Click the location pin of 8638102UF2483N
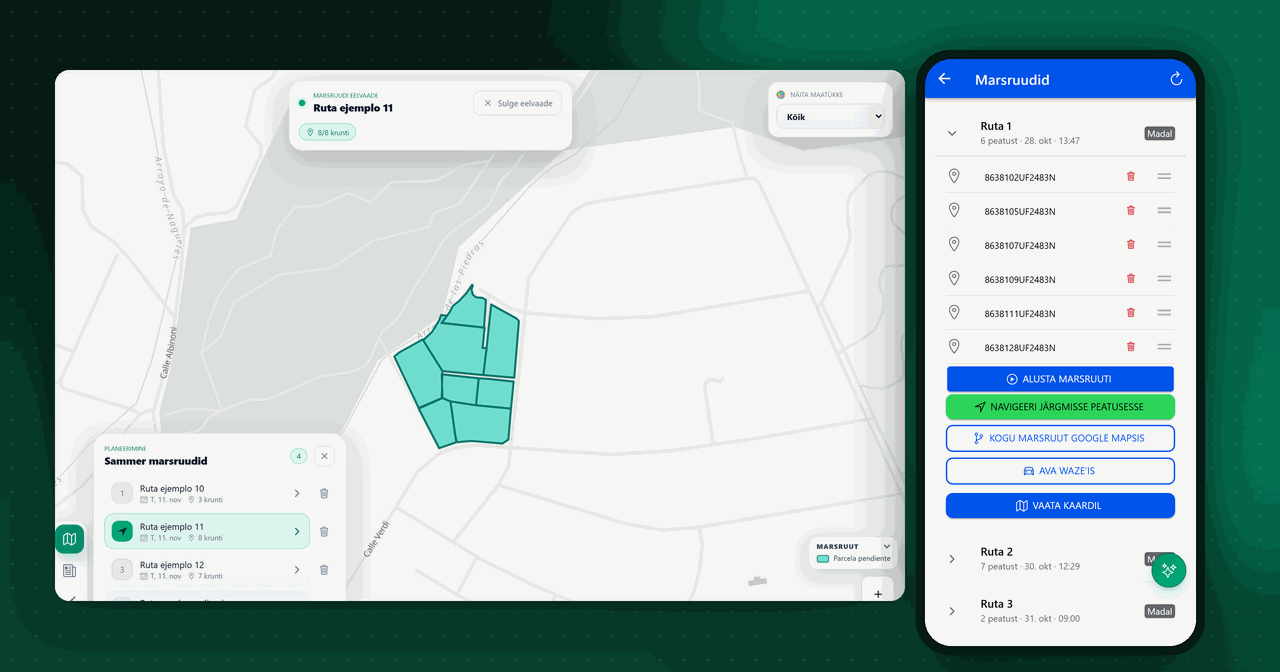 (x=954, y=176)
